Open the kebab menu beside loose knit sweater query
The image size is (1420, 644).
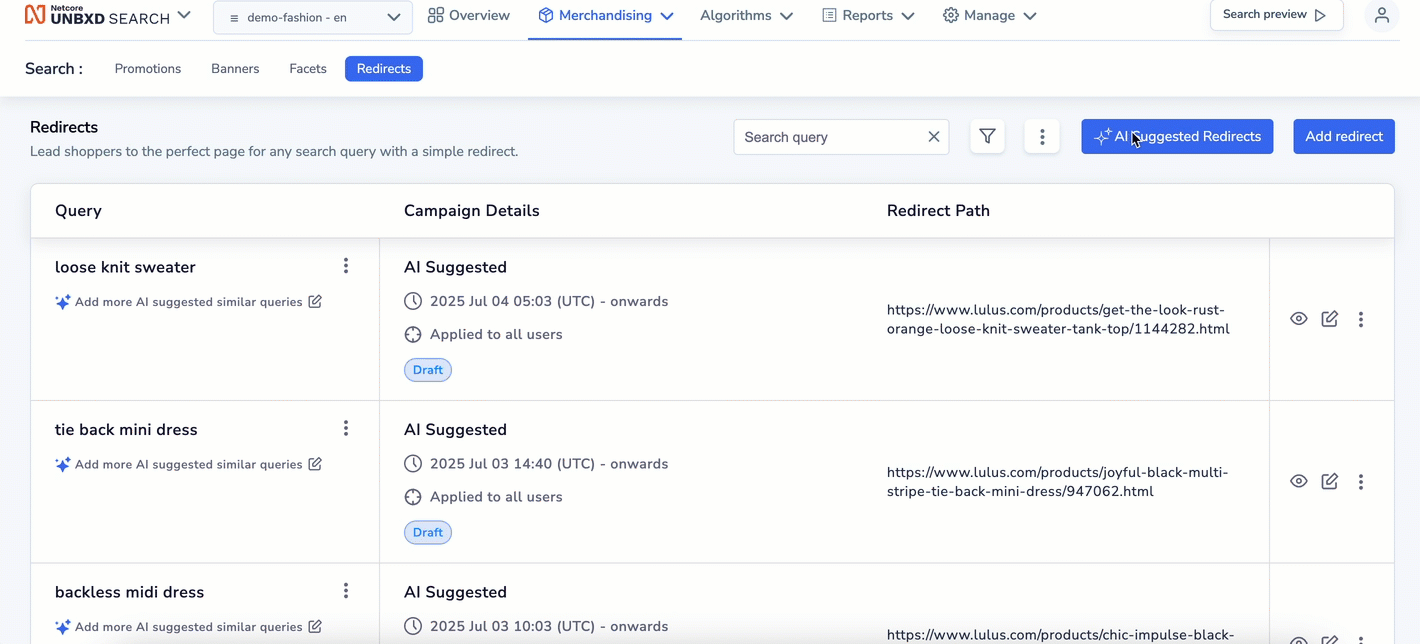(x=346, y=266)
